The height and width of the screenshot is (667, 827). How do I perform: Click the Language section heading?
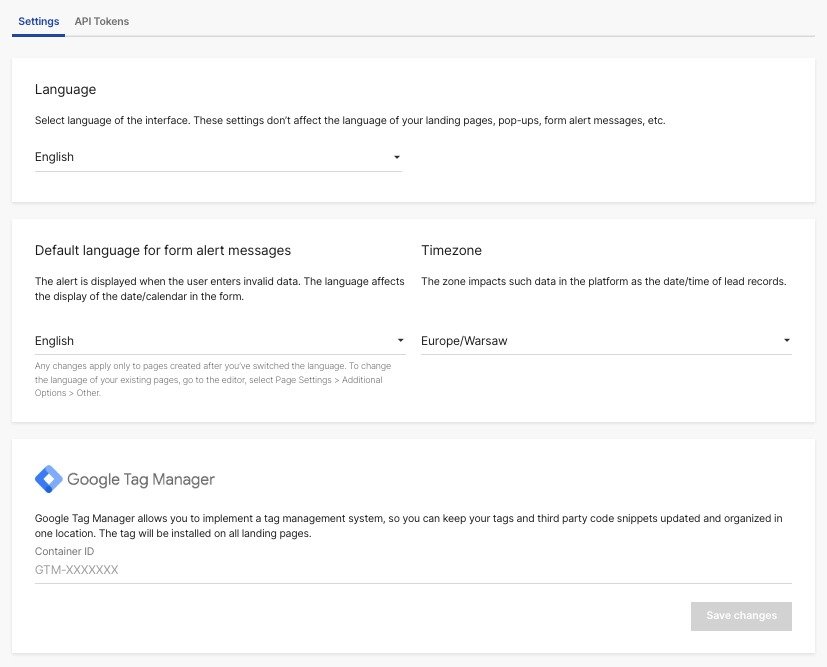pos(65,89)
